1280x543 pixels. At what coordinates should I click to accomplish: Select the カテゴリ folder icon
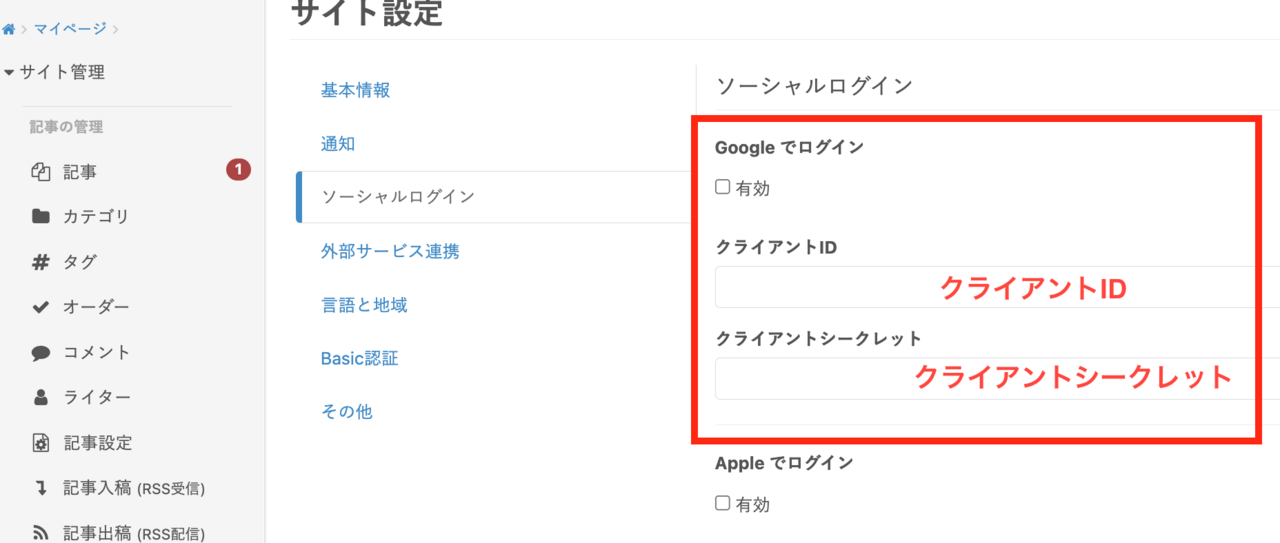[41, 216]
